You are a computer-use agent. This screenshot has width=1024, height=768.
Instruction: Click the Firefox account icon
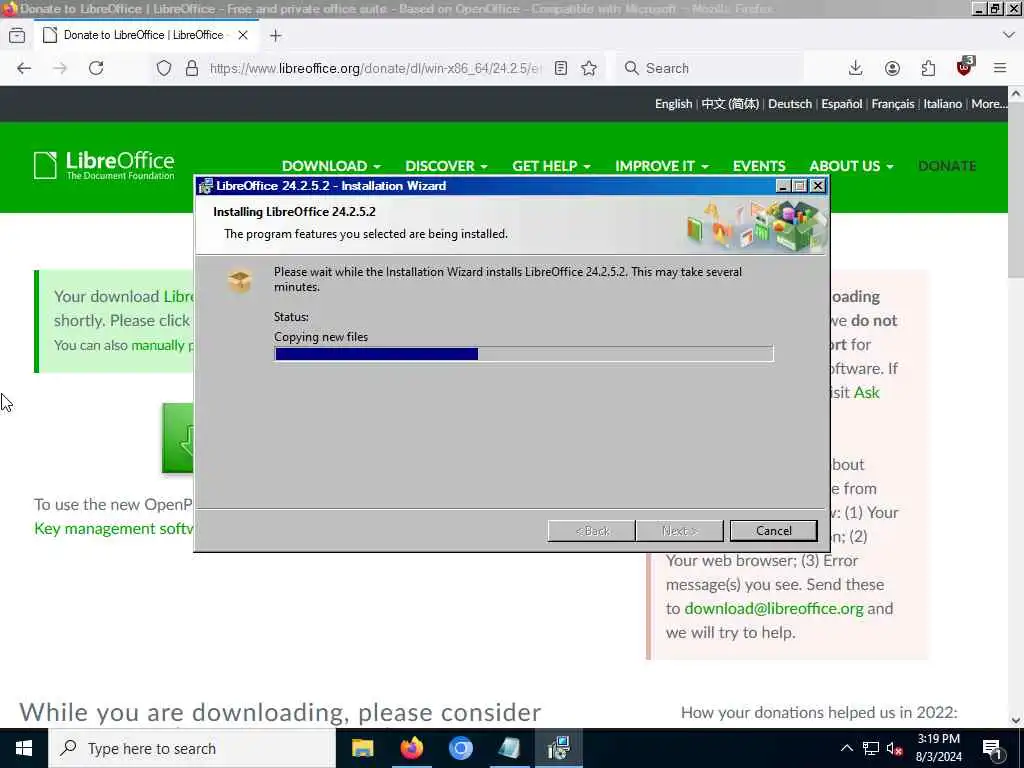pos(892,68)
